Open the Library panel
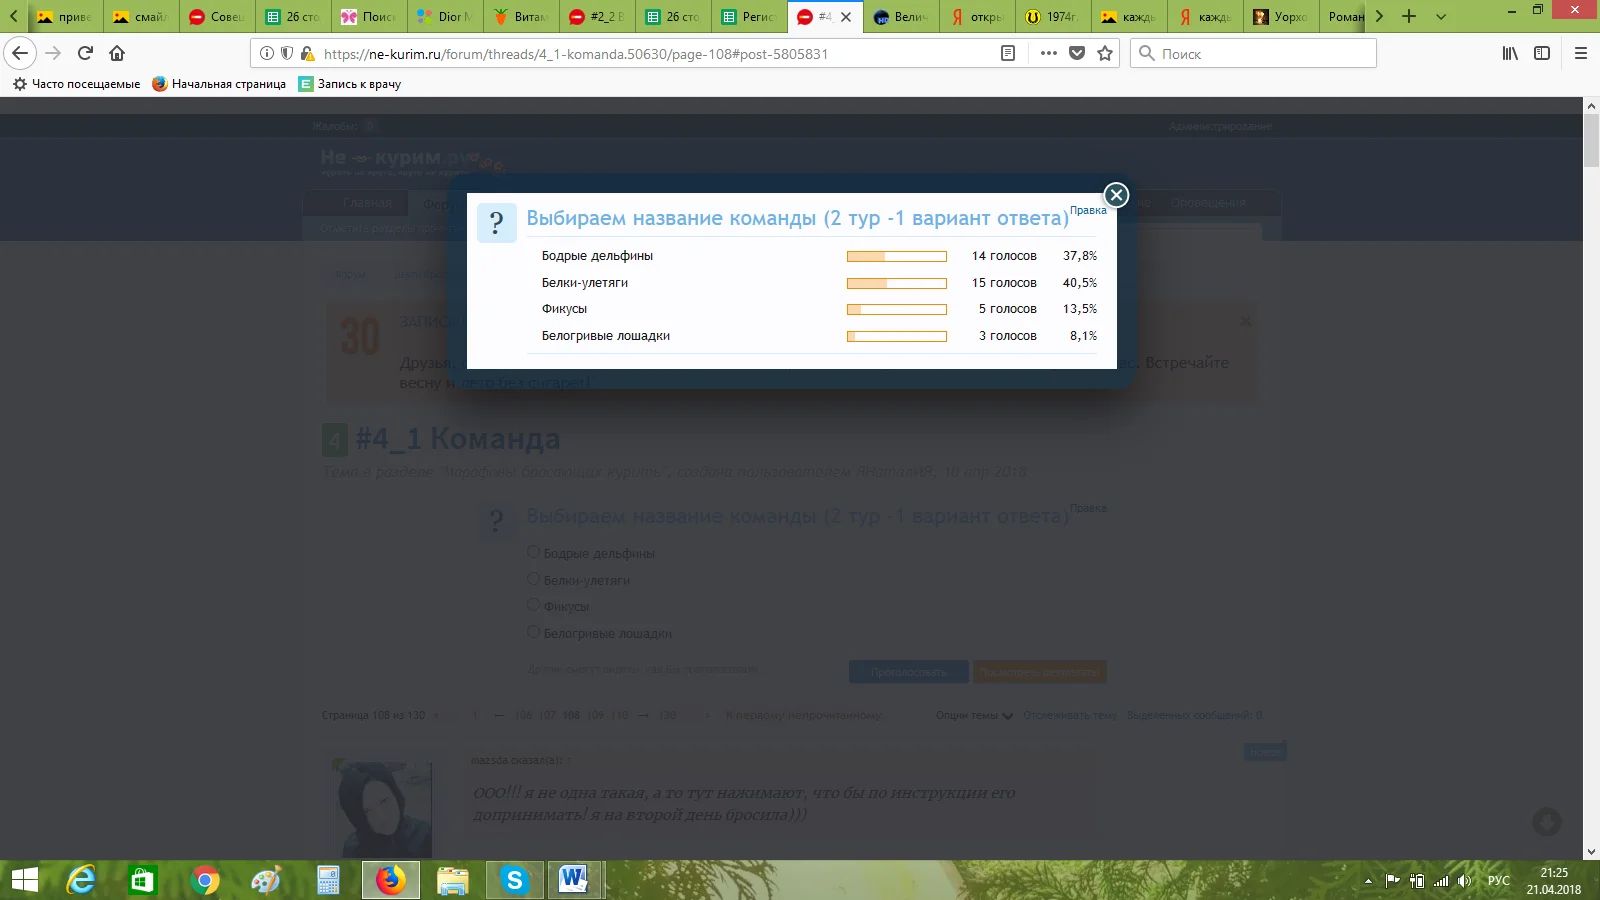 coord(1510,53)
